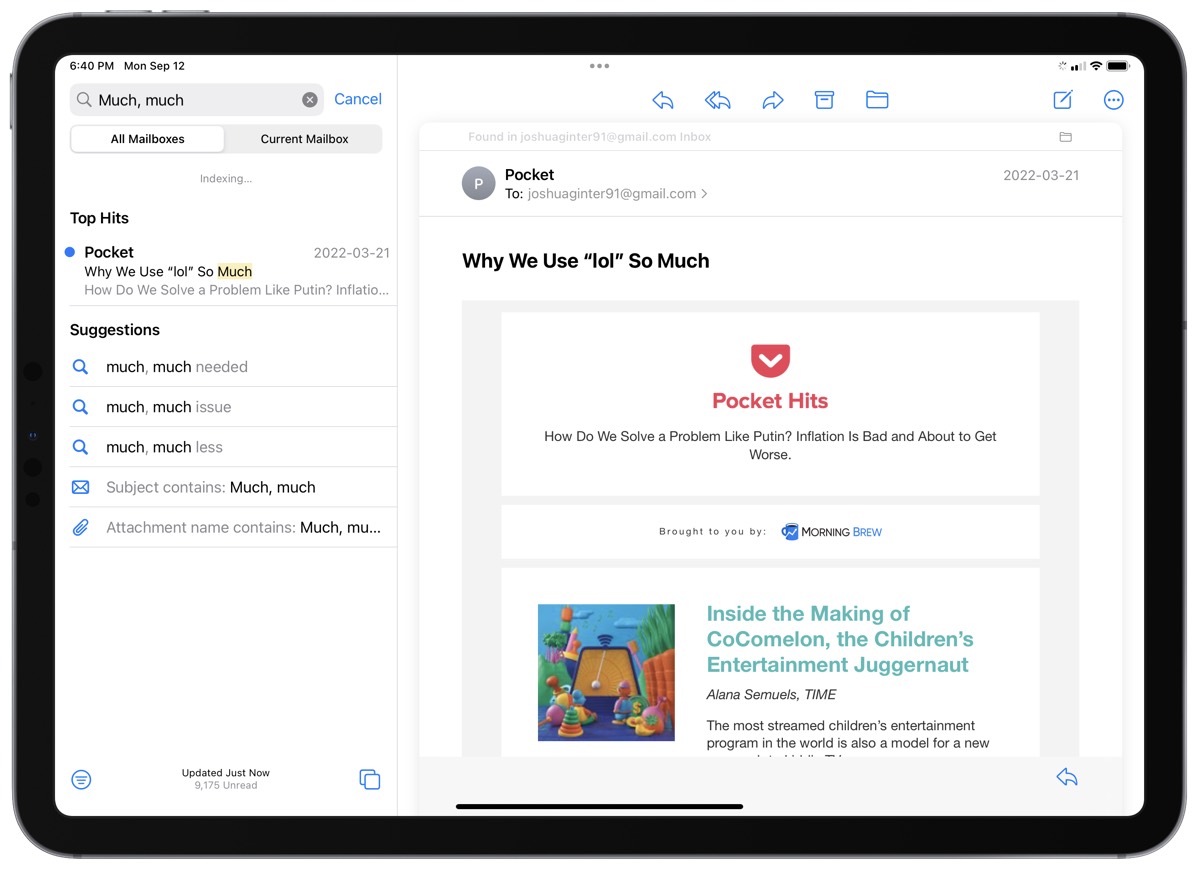The height and width of the screenshot is (871, 1200).
Task: Switch to the Current Mailbox tab
Action: coord(303,139)
